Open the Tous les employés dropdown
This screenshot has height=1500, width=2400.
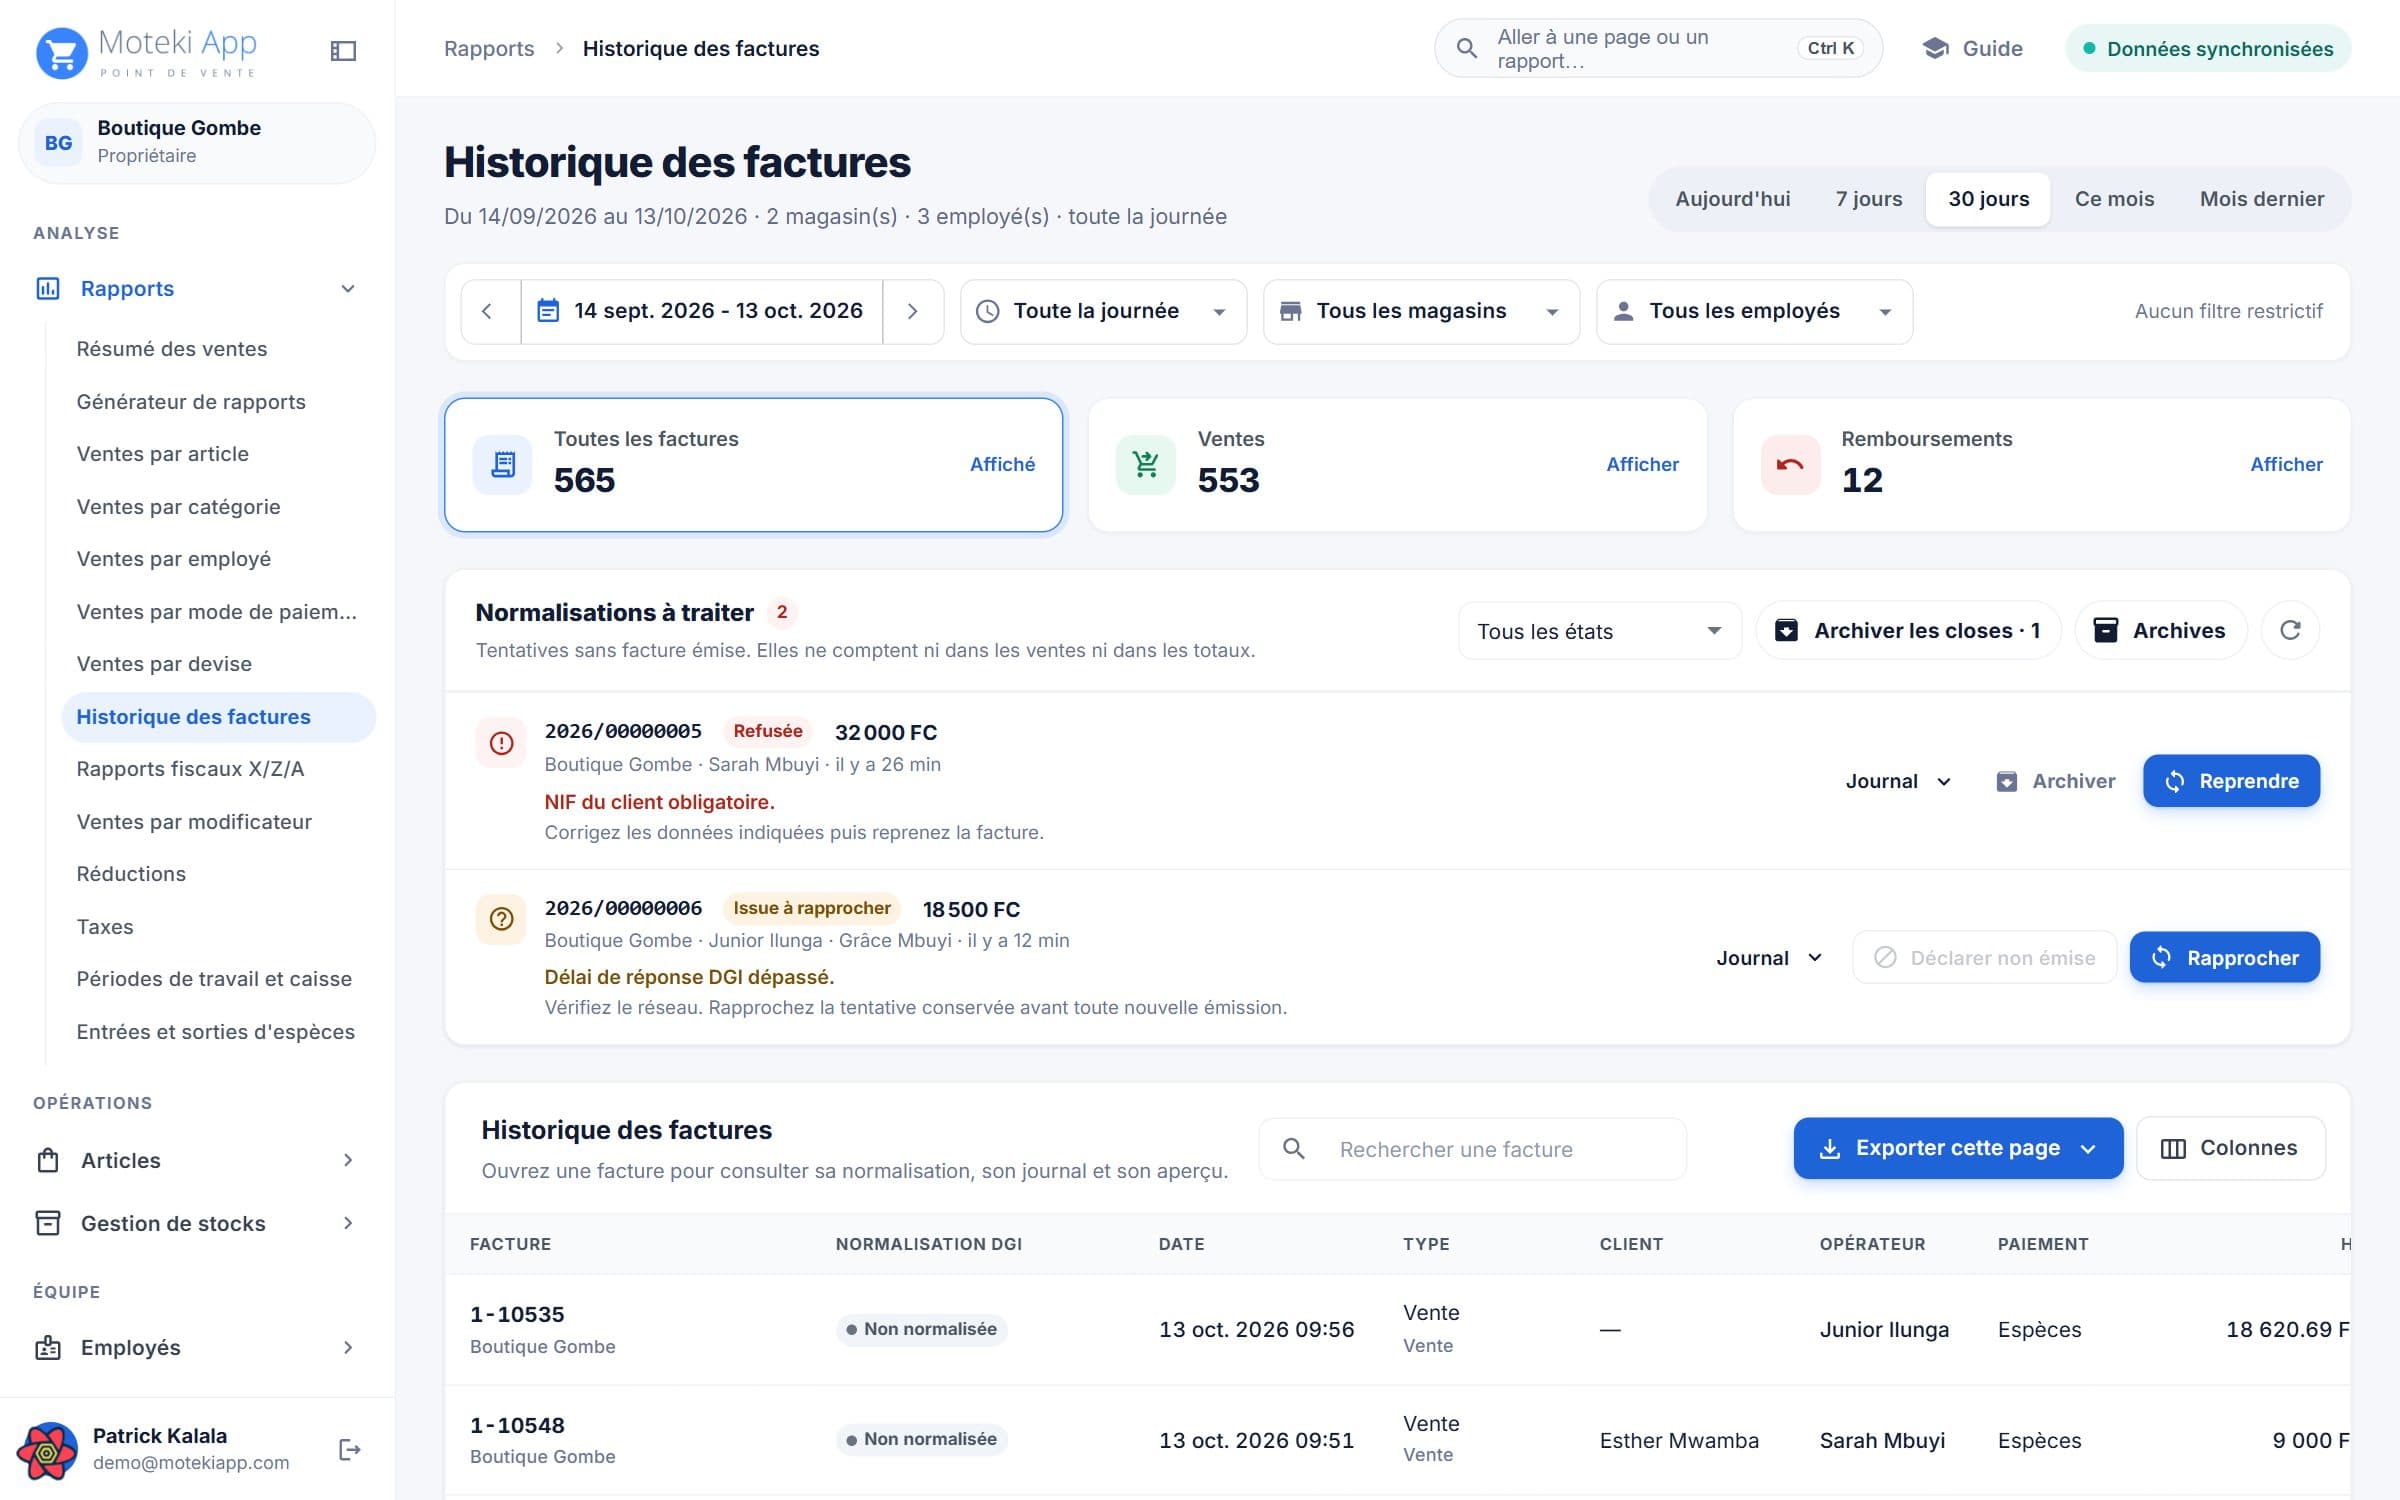point(1754,311)
